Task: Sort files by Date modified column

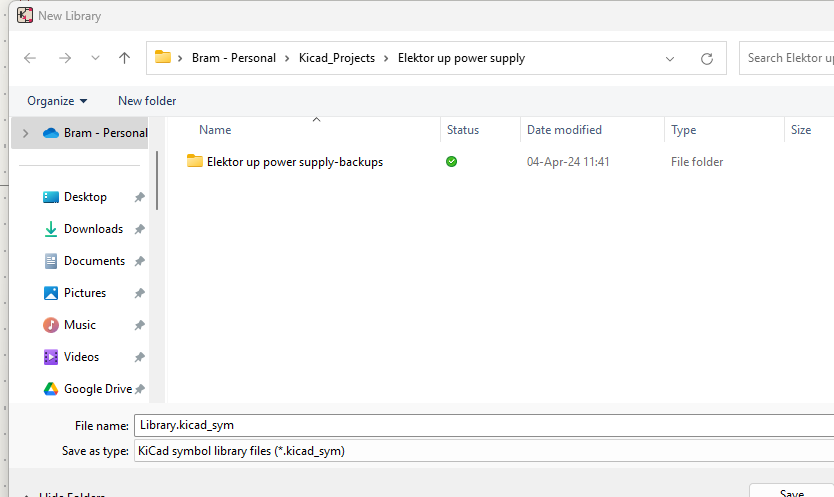Action: tap(564, 130)
